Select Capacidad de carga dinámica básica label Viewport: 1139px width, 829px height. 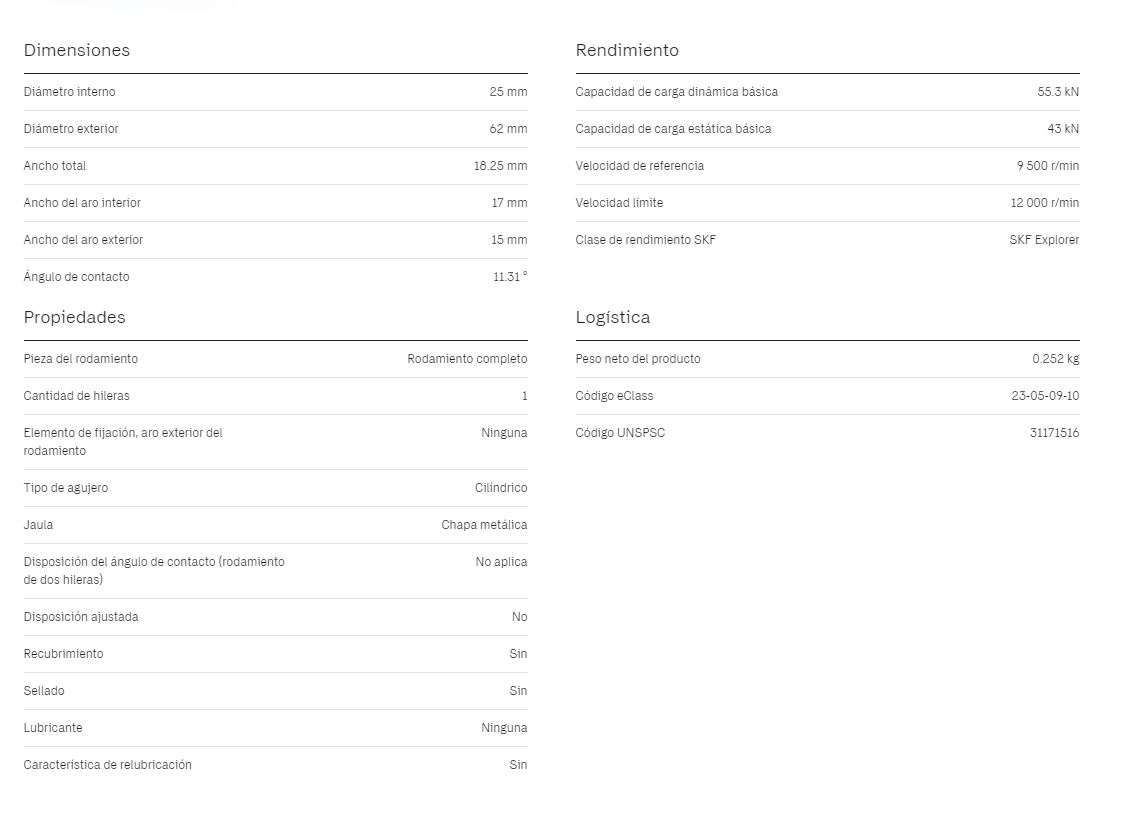pyautogui.click(x=676, y=92)
